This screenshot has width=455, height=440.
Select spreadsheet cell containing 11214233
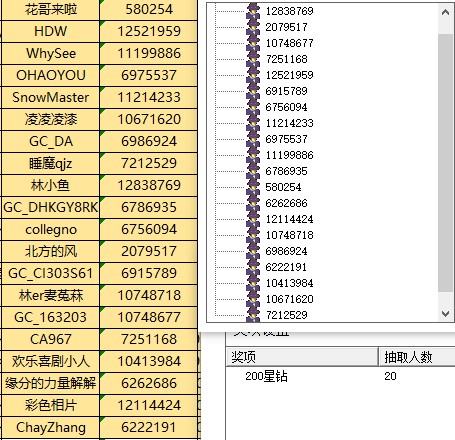tap(149, 97)
